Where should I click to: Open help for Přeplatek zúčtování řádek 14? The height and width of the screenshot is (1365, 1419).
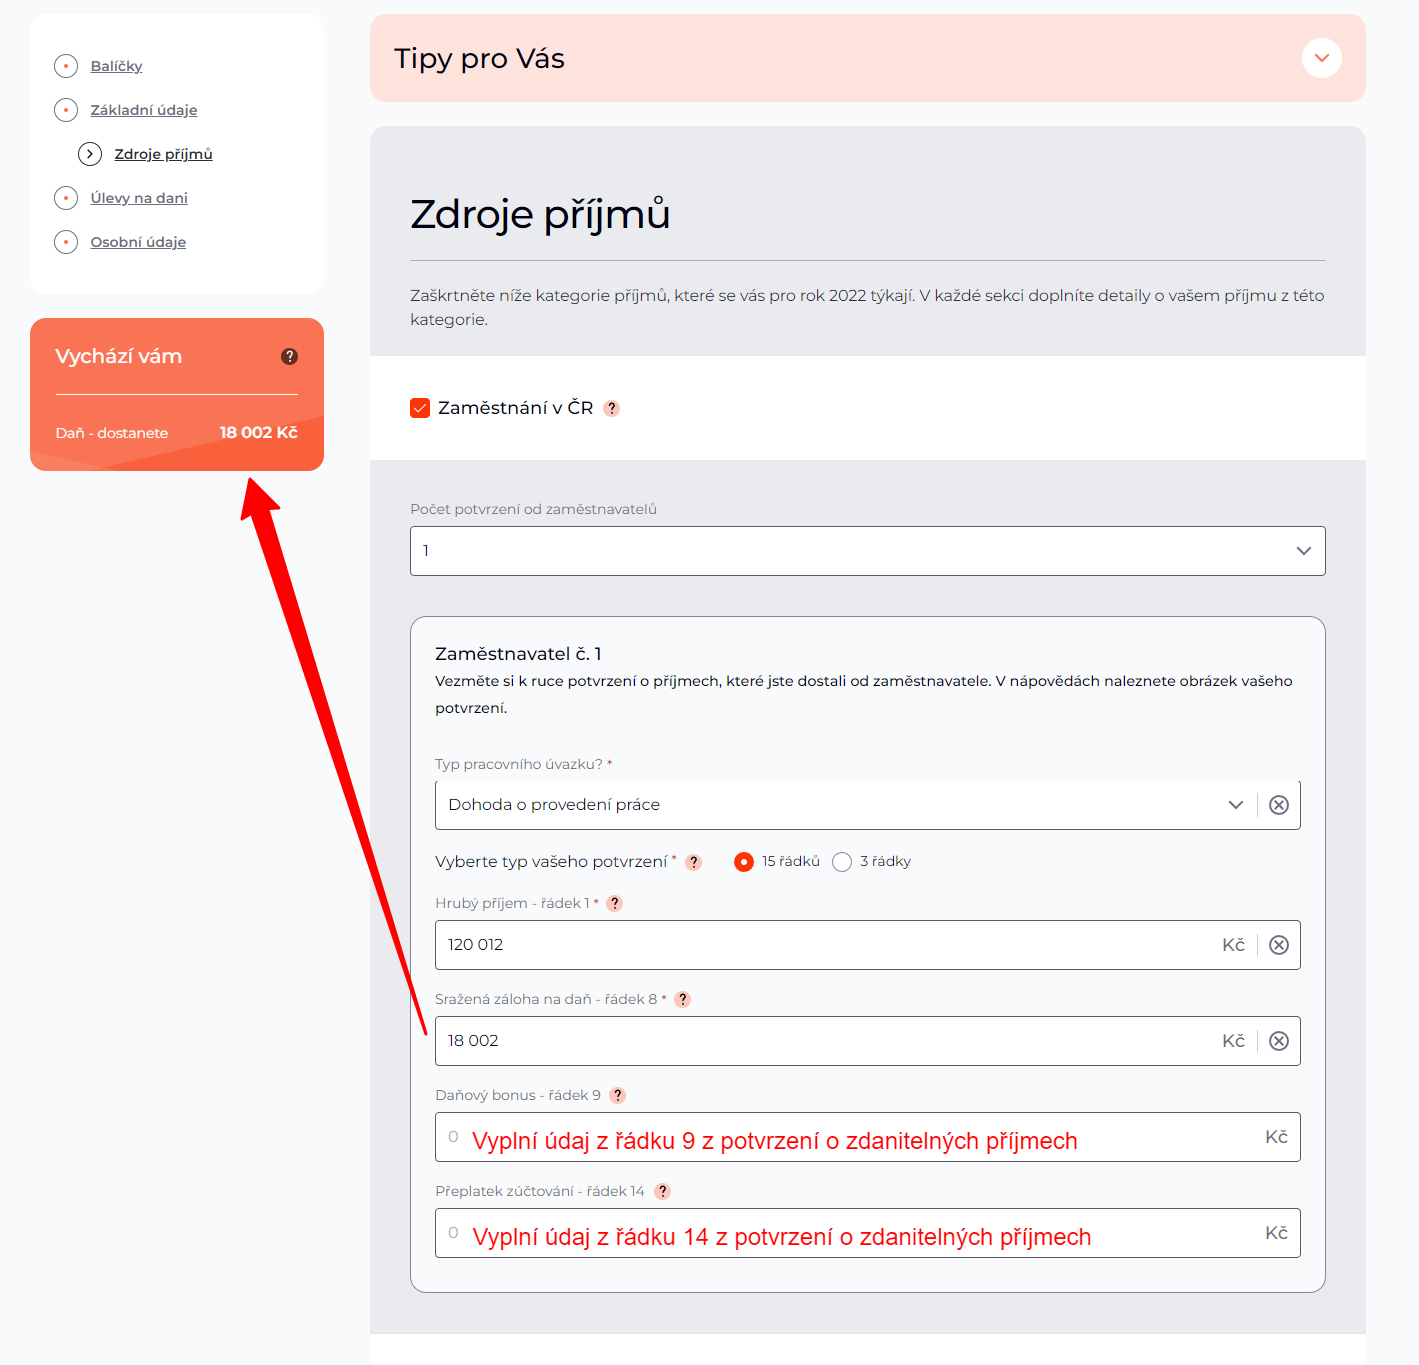click(662, 1191)
